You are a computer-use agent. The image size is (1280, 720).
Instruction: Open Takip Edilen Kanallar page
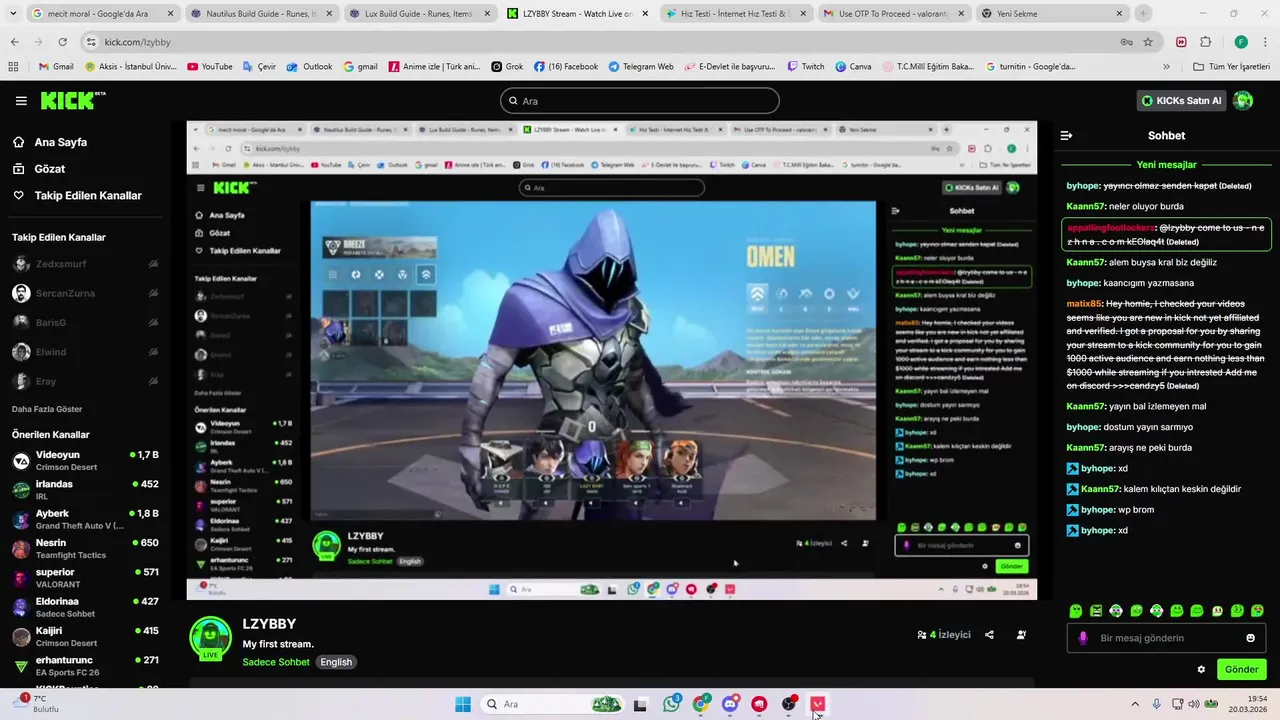pos(77,196)
